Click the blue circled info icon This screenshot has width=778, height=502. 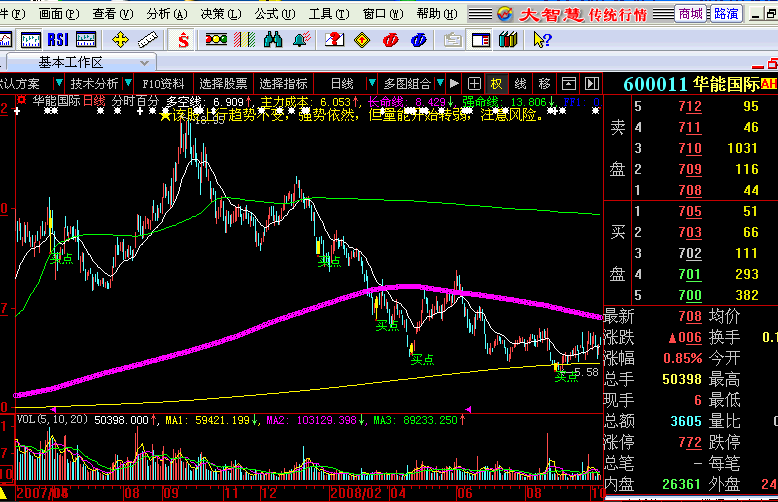419,40
